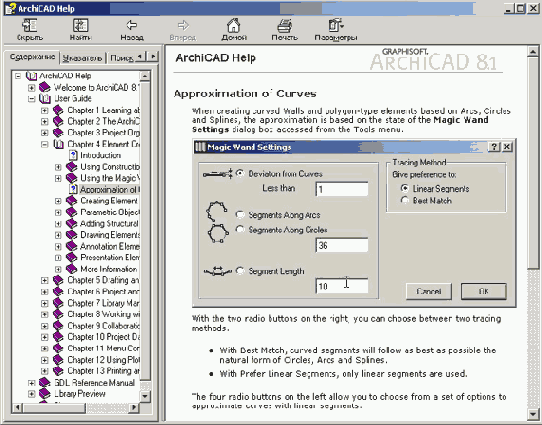Select the Segments Along Circles radio button
The width and height of the screenshot is (542, 425).
coord(240,229)
